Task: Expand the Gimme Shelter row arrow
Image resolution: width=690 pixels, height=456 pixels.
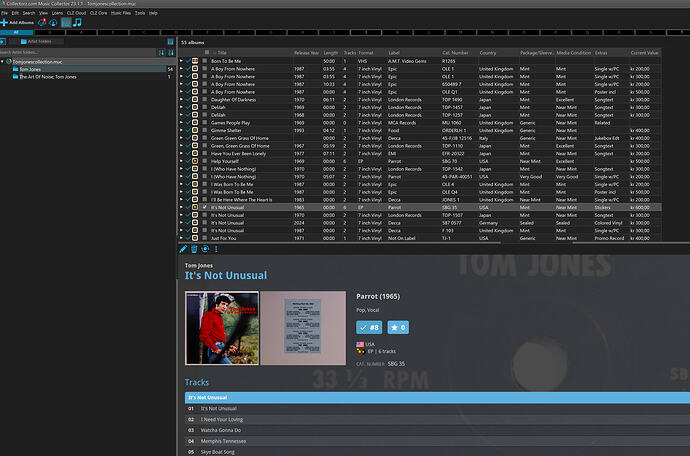Action: pos(181,130)
